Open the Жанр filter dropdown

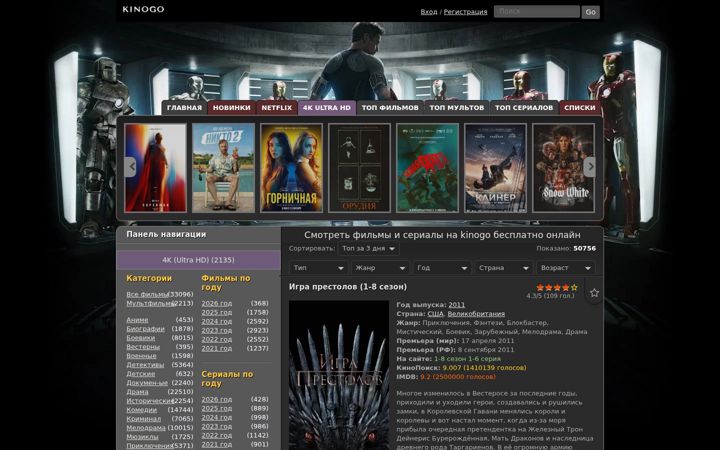[x=380, y=268]
